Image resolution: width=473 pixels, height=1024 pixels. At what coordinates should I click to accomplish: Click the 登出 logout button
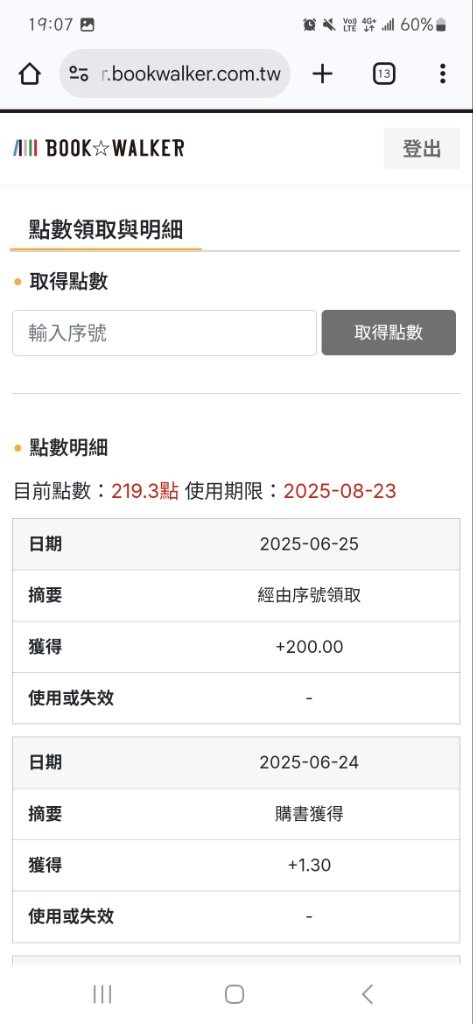pyautogui.click(x=421, y=149)
